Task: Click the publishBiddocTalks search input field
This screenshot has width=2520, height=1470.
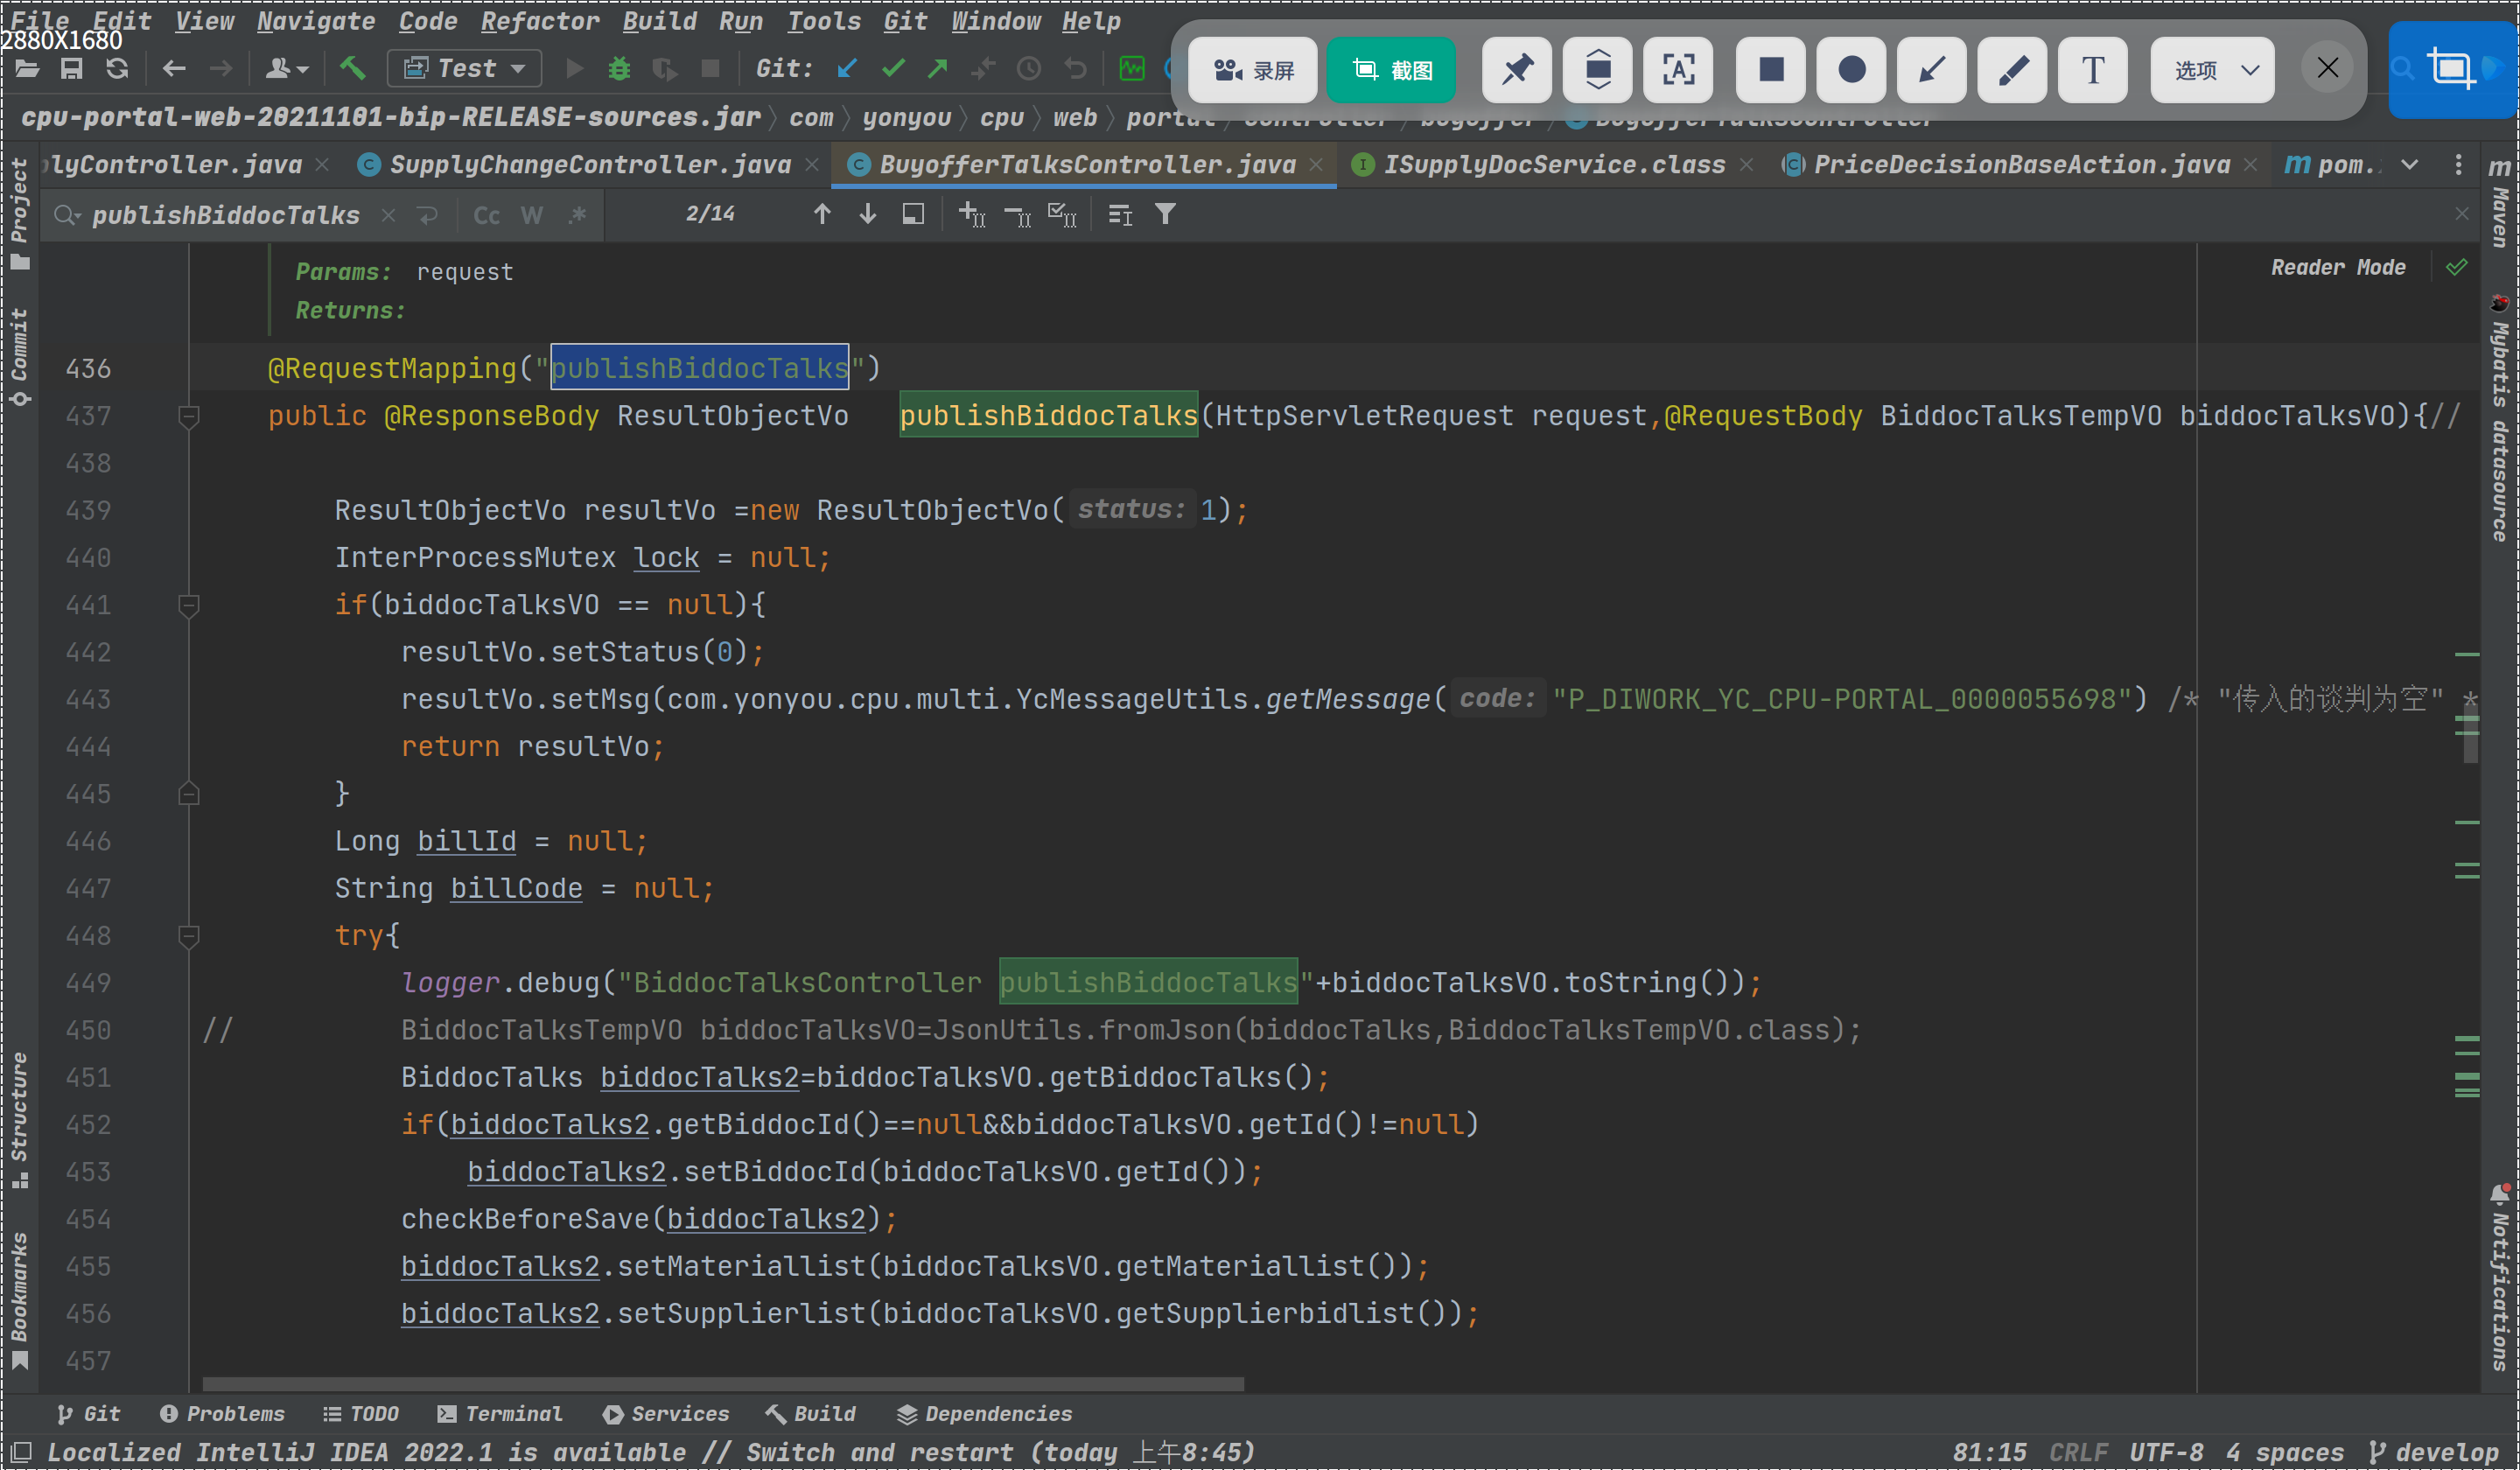Action: point(226,215)
